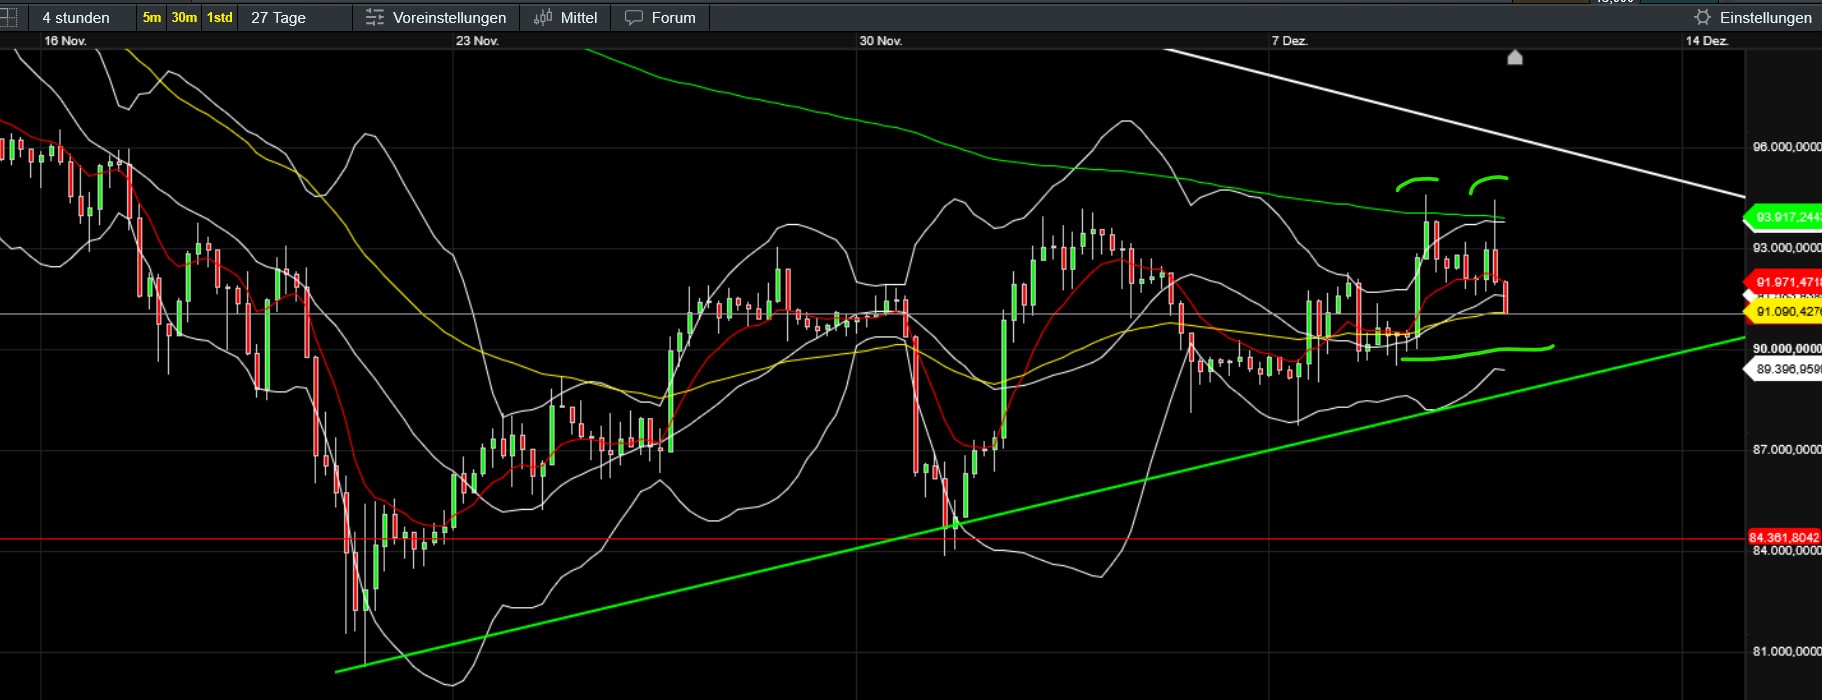This screenshot has width=1822, height=700.
Task: Select the red 84.361 price level label
Action: point(1784,538)
